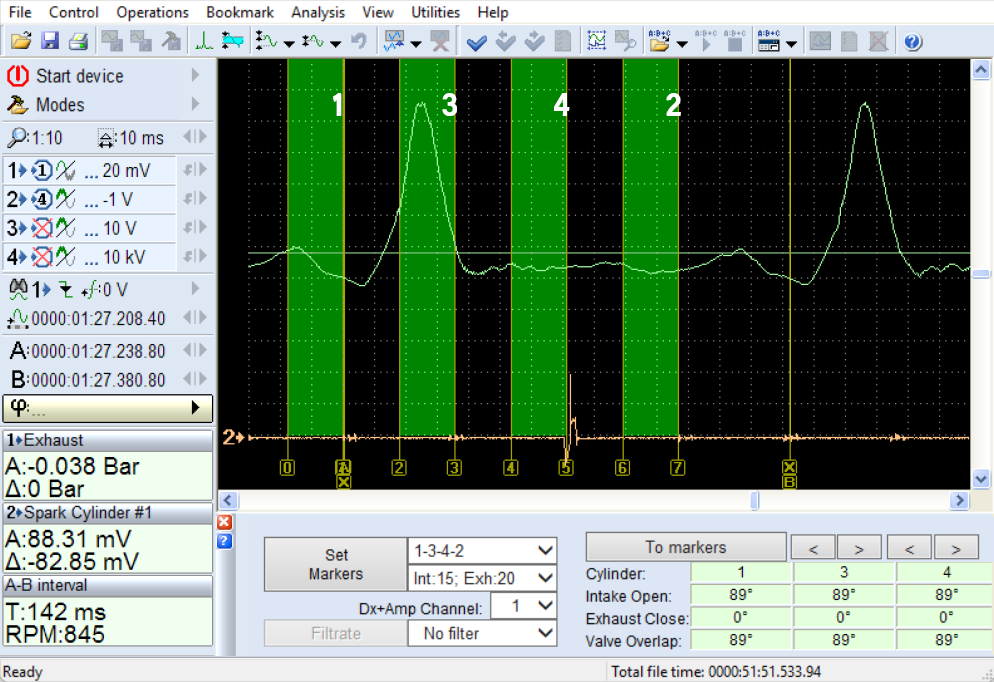Click the red X close panel icon
The height and width of the screenshot is (682, 994).
(224, 522)
